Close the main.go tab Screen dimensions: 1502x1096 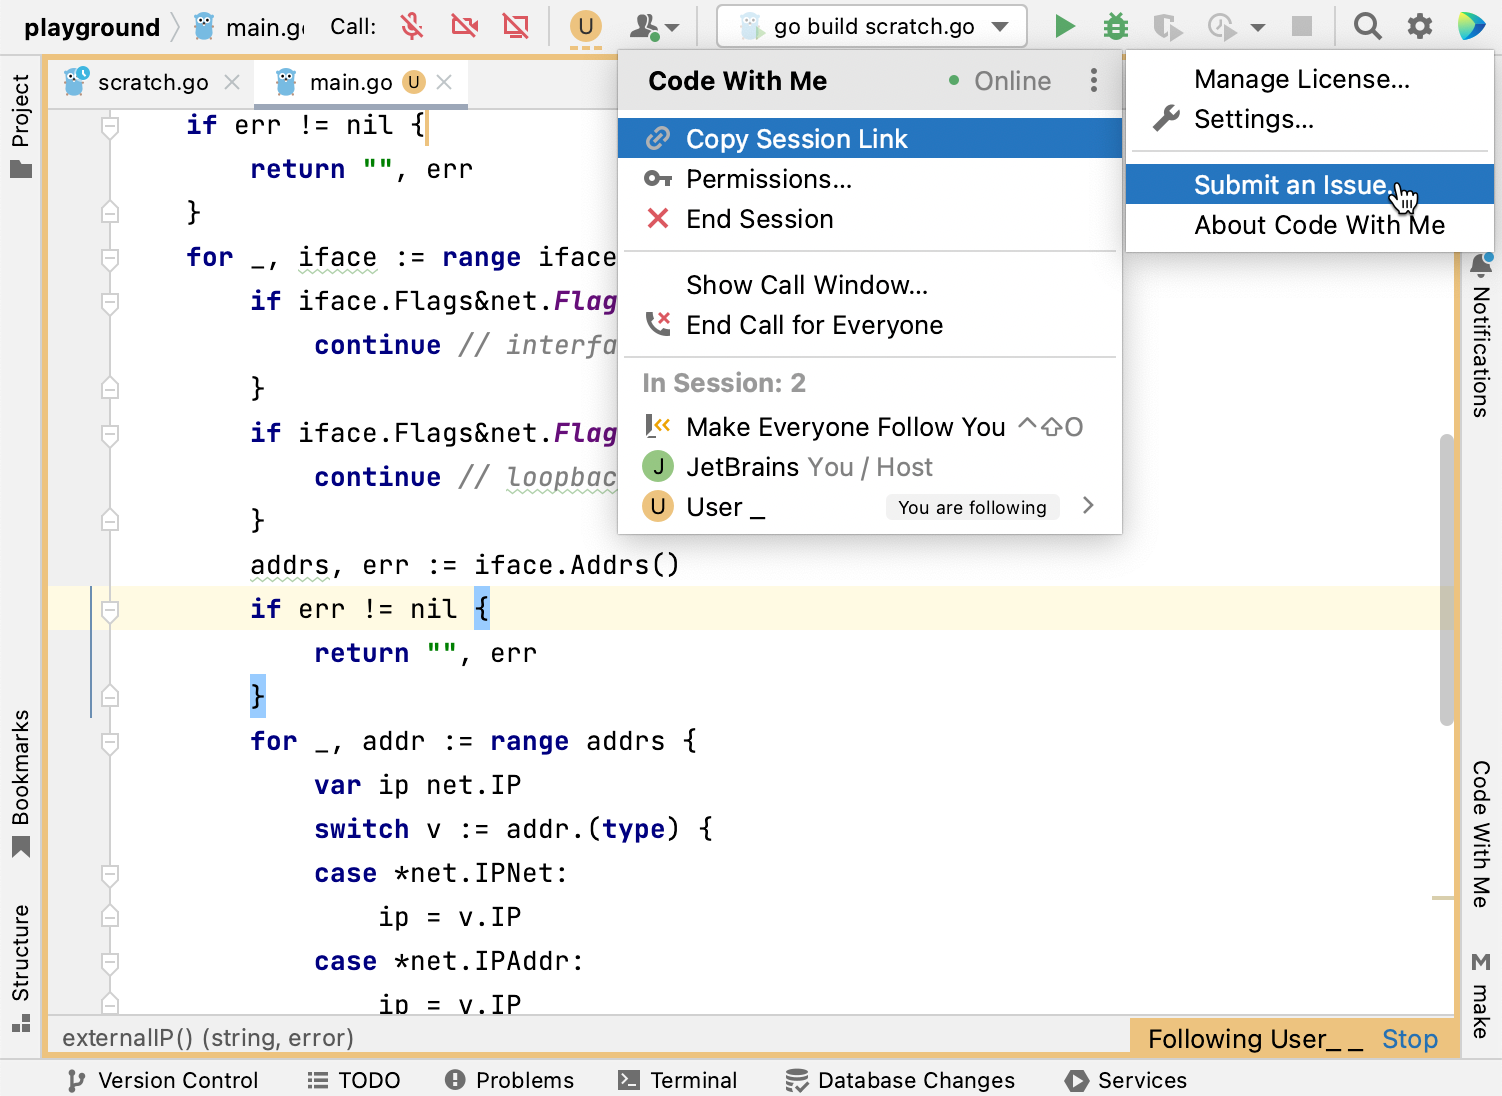pos(445,82)
